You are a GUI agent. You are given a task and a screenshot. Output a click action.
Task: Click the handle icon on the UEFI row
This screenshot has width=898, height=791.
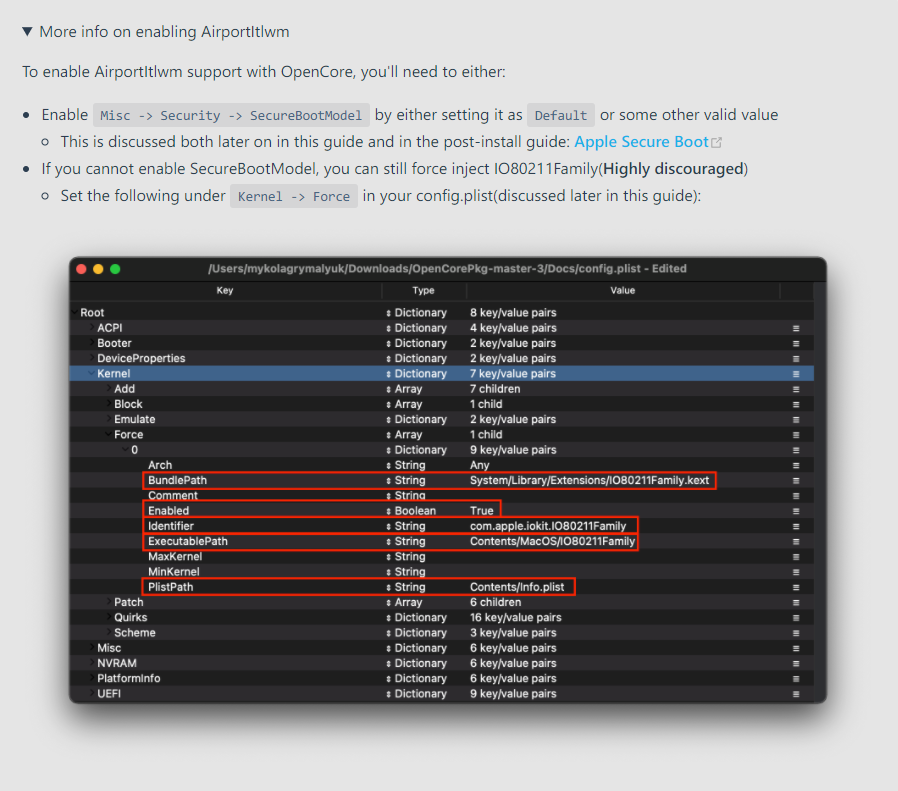(796, 694)
